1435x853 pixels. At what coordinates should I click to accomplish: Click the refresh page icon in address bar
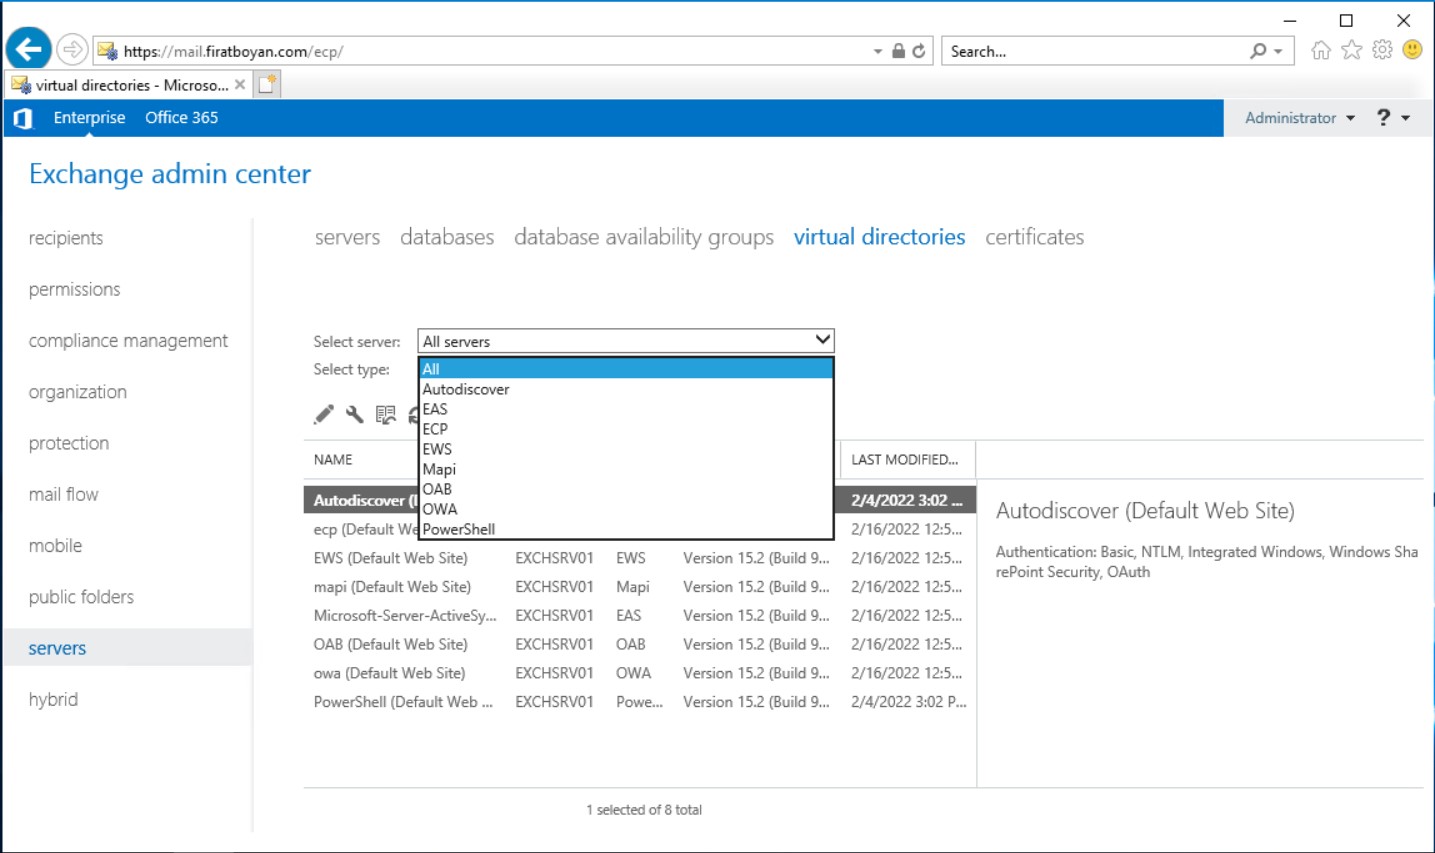919,51
